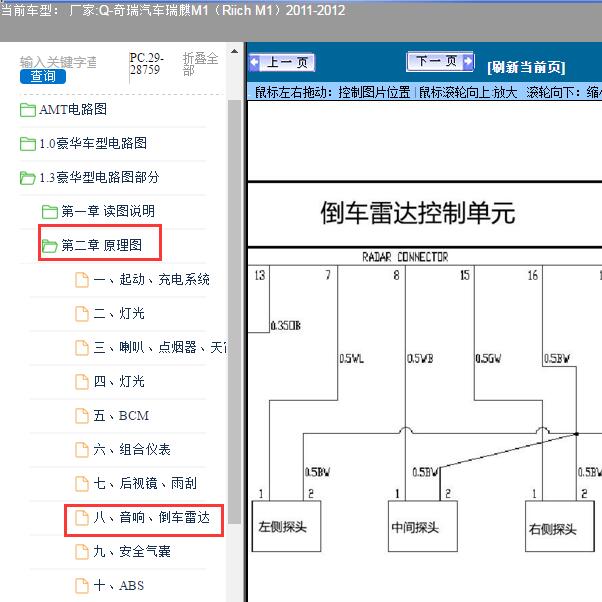Click folder icon of 第一章 读图说明
The width and height of the screenshot is (602, 602).
tap(50, 212)
